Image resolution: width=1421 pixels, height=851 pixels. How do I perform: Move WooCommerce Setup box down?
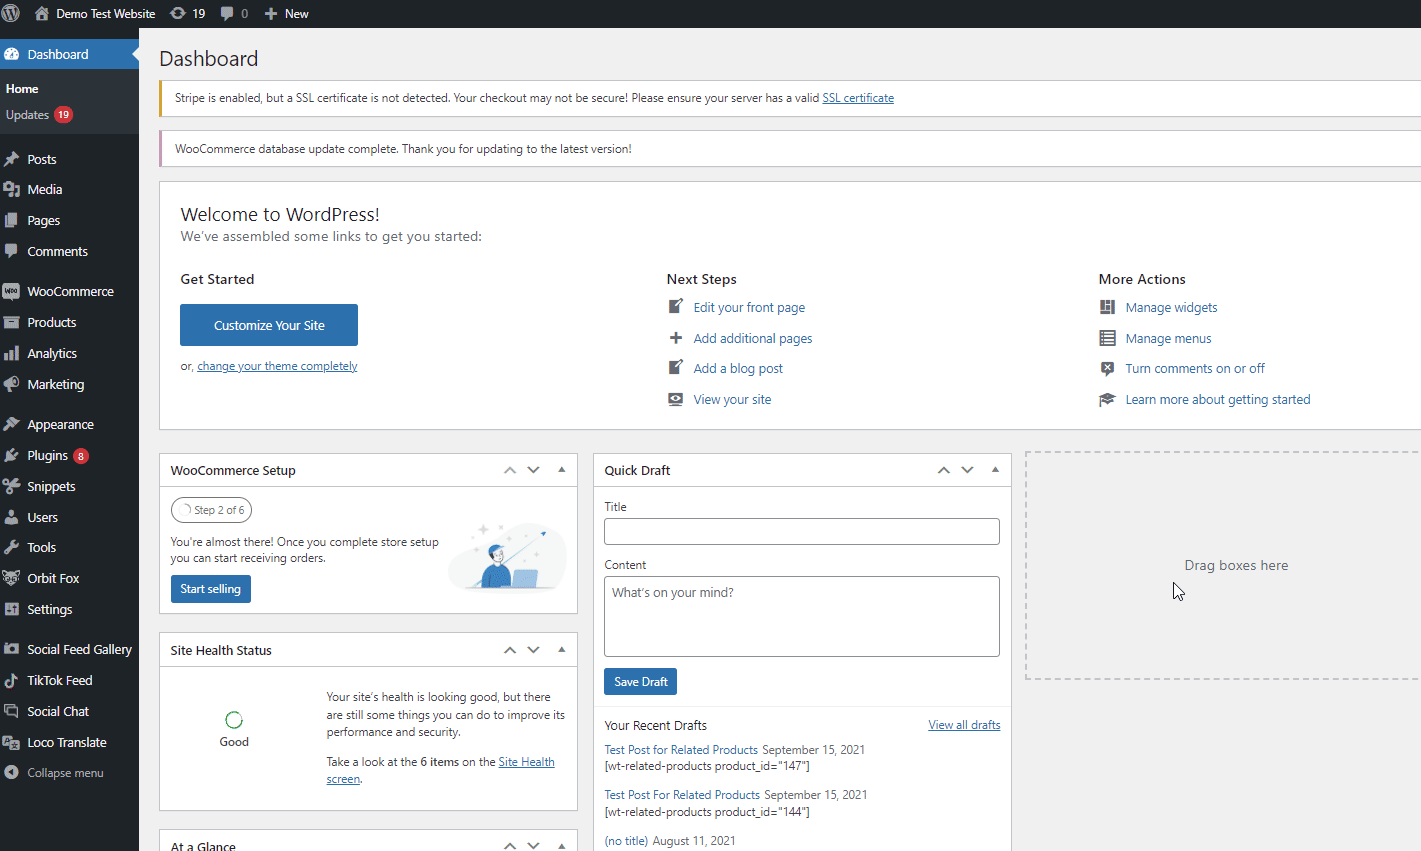click(x=534, y=470)
